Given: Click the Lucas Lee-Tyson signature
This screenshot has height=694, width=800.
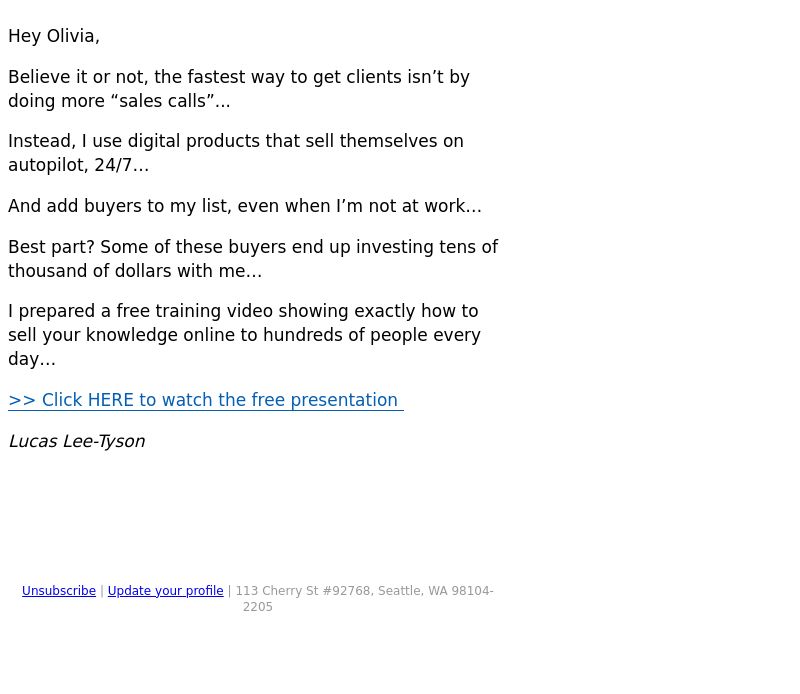Looking at the screenshot, I should [x=77, y=441].
